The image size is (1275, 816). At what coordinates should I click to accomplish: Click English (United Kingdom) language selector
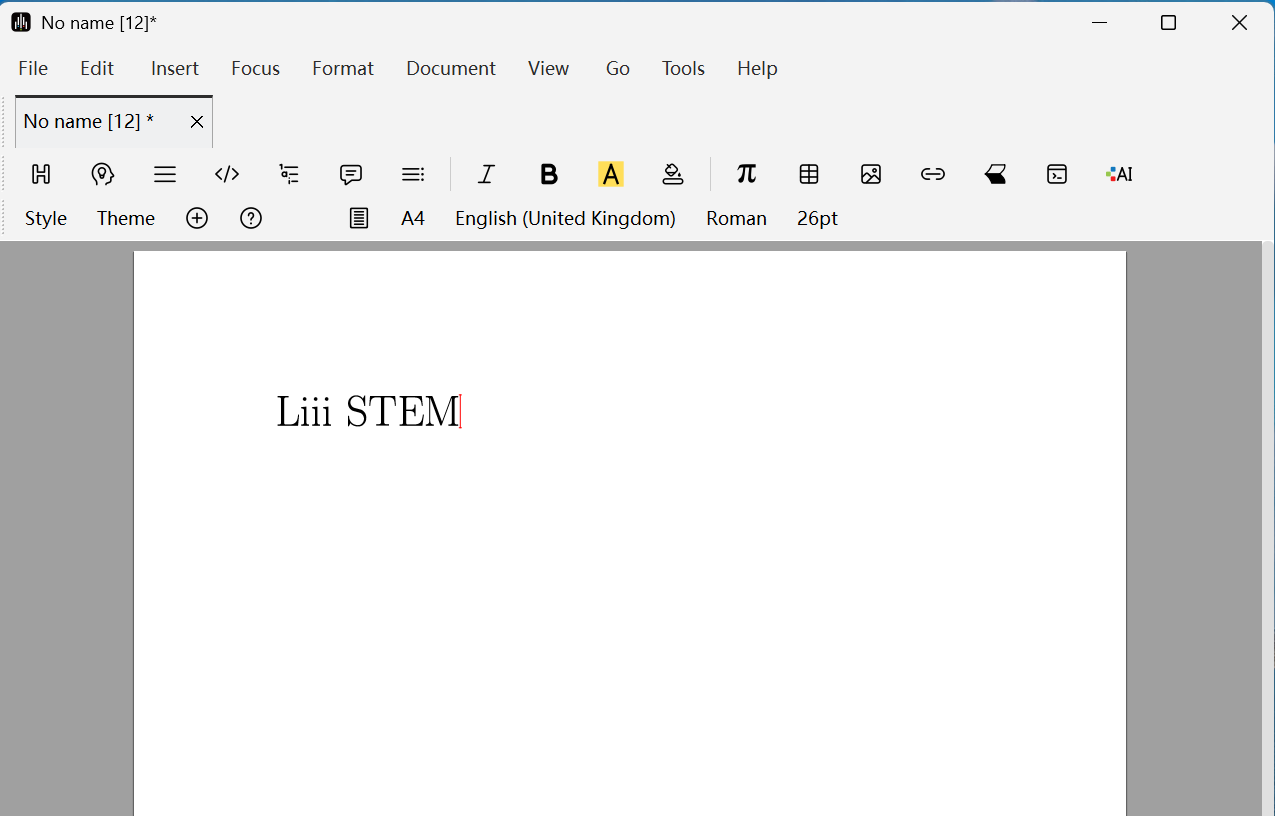click(565, 218)
